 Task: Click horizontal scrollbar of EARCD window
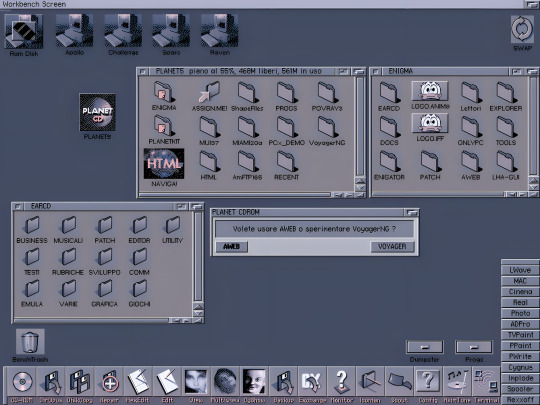[91, 321]
